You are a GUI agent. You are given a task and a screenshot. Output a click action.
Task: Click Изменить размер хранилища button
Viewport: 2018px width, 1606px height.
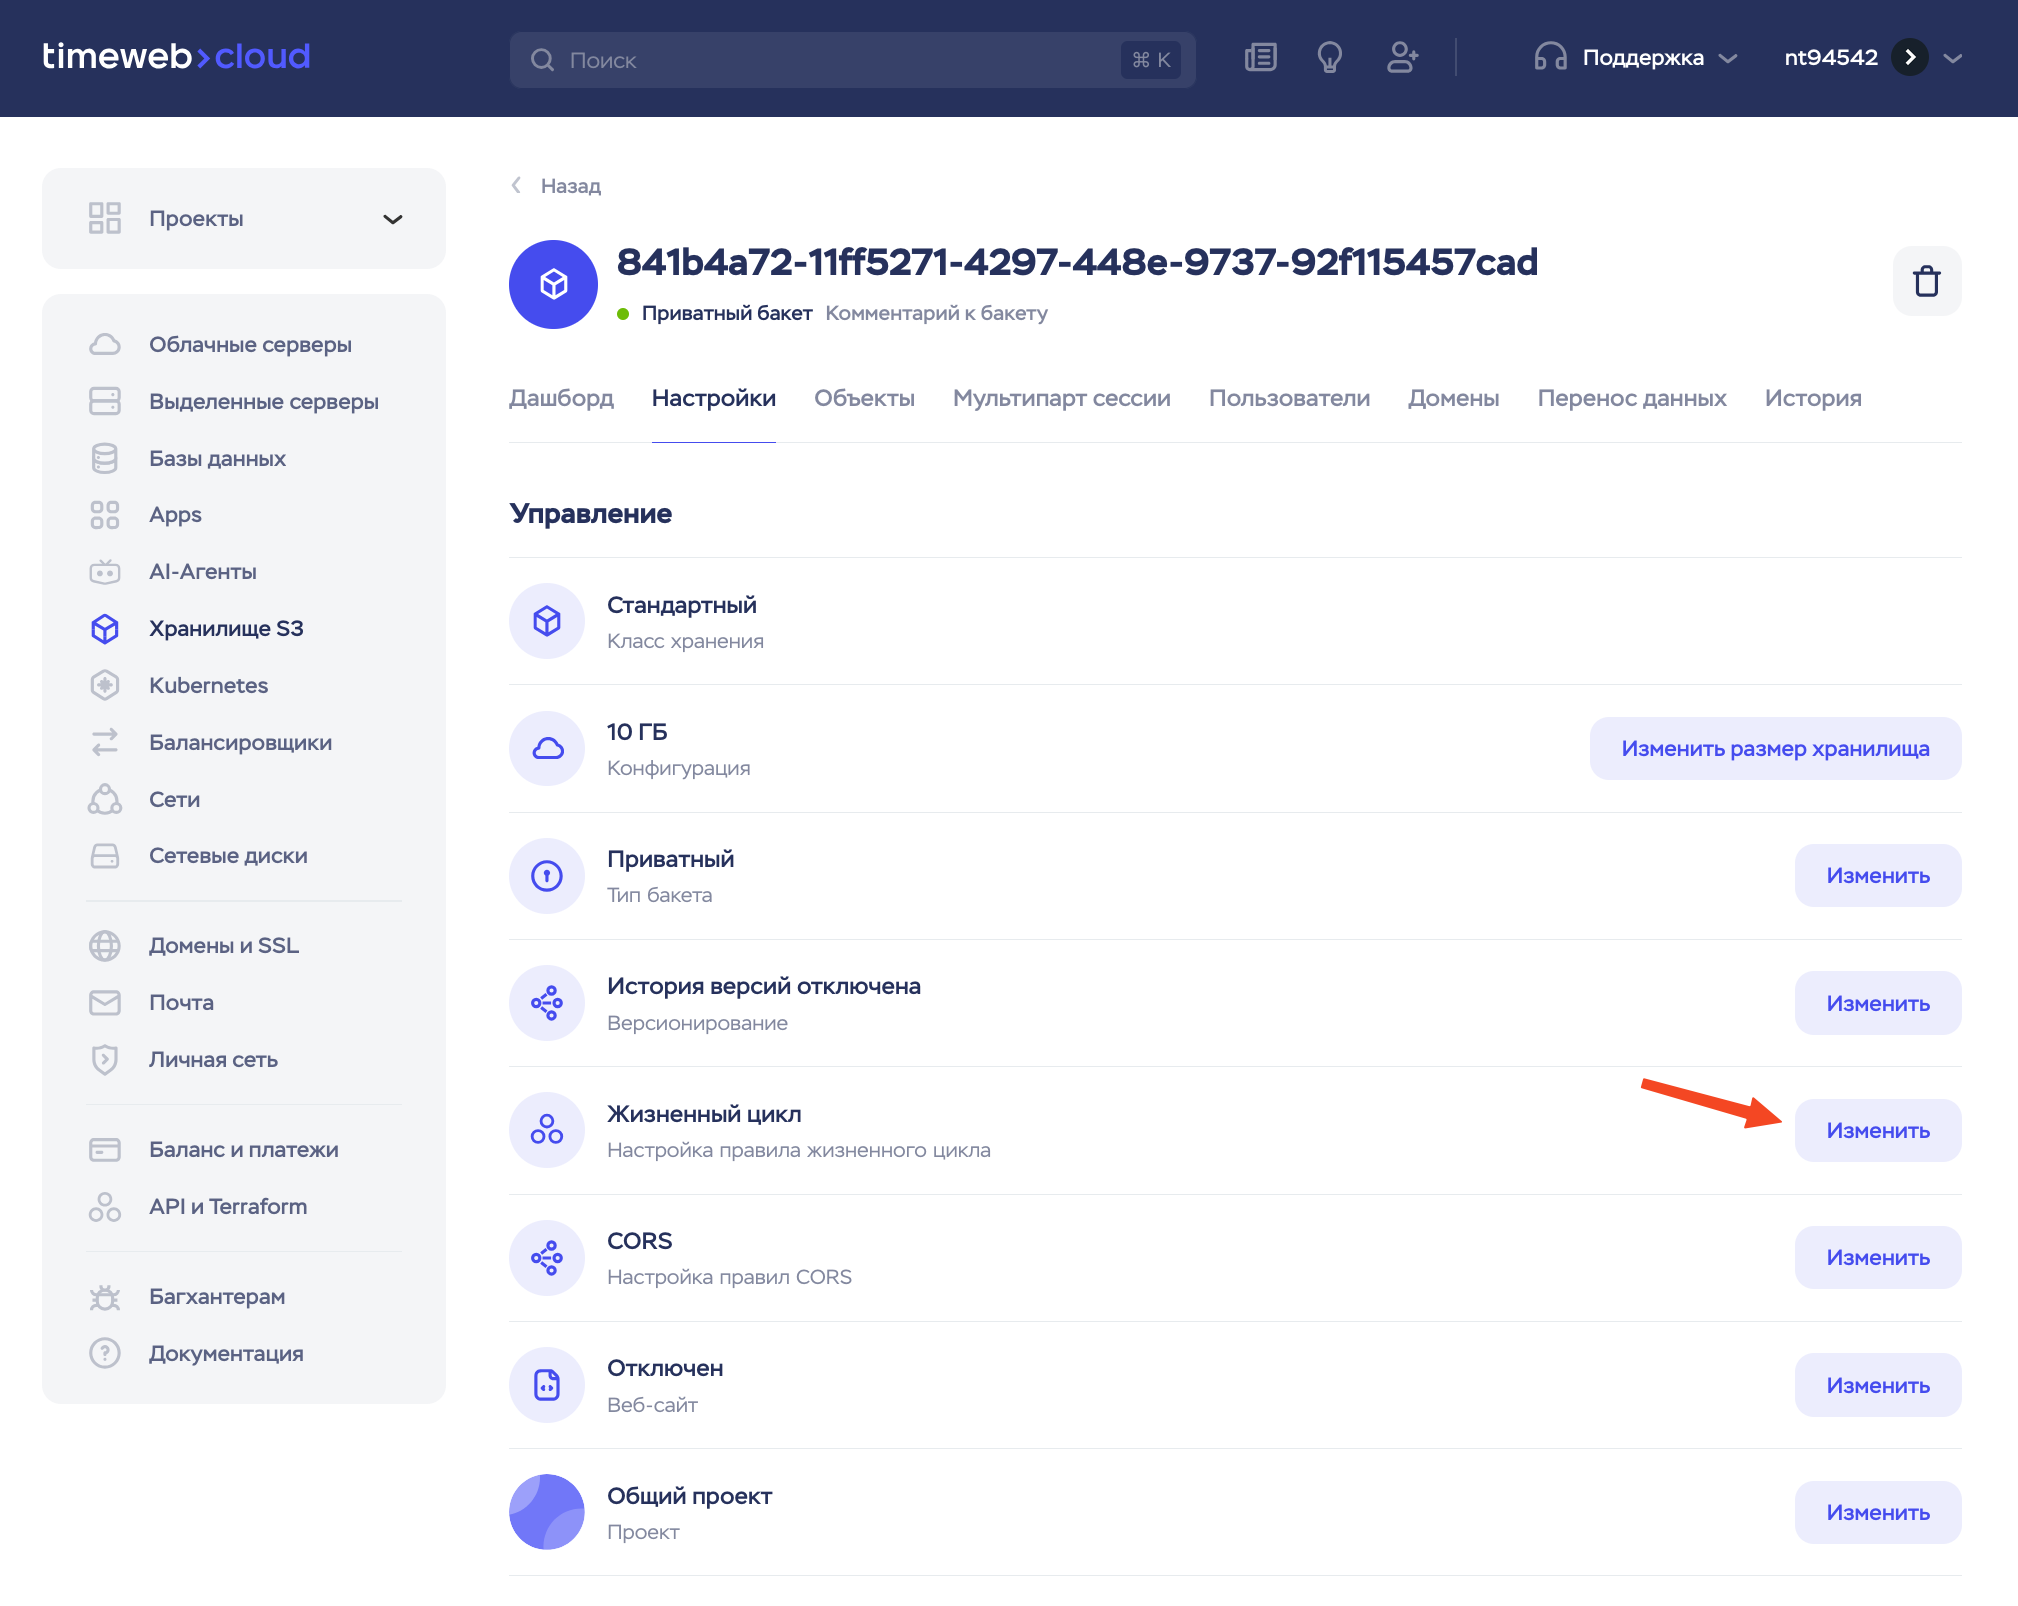pyautogui.click(x=1774, y=748)
